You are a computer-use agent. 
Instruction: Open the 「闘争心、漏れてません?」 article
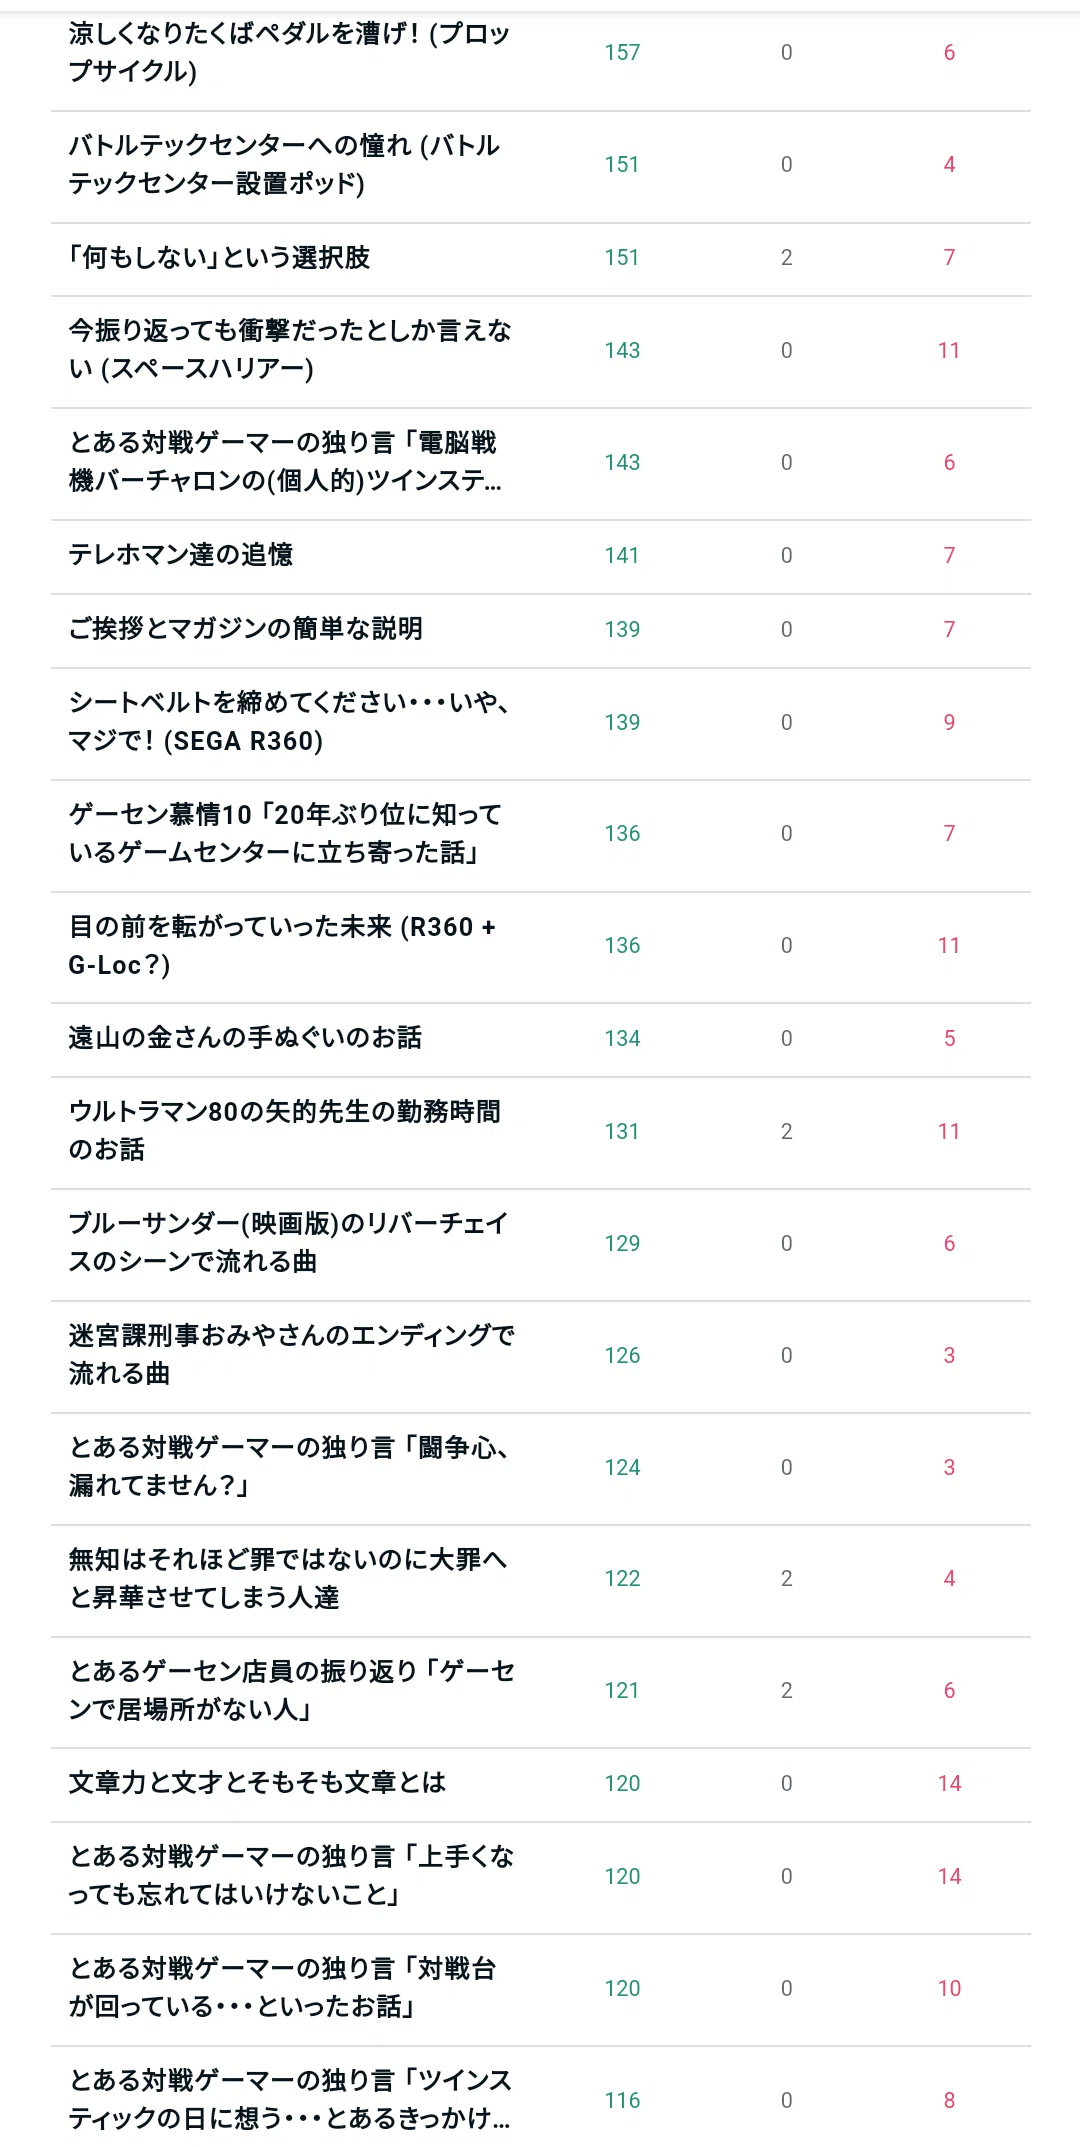pyautogui.click(x=289, y=1467)
